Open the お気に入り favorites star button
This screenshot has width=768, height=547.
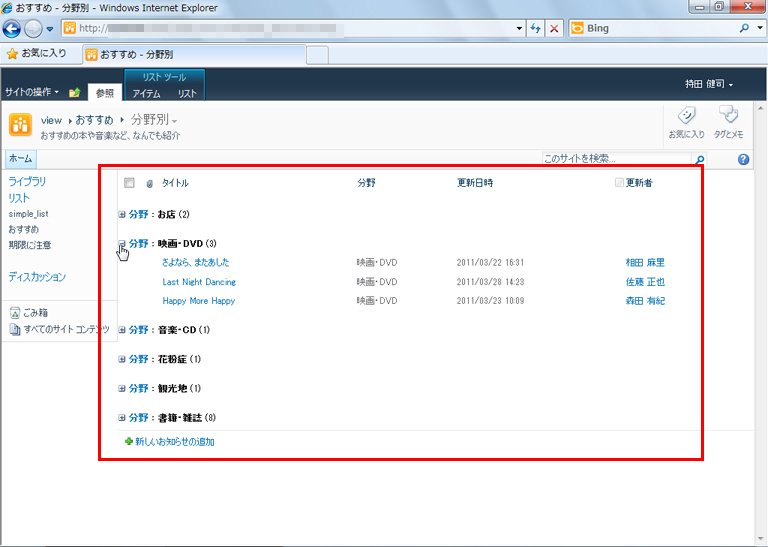click(x=37, y=53)
